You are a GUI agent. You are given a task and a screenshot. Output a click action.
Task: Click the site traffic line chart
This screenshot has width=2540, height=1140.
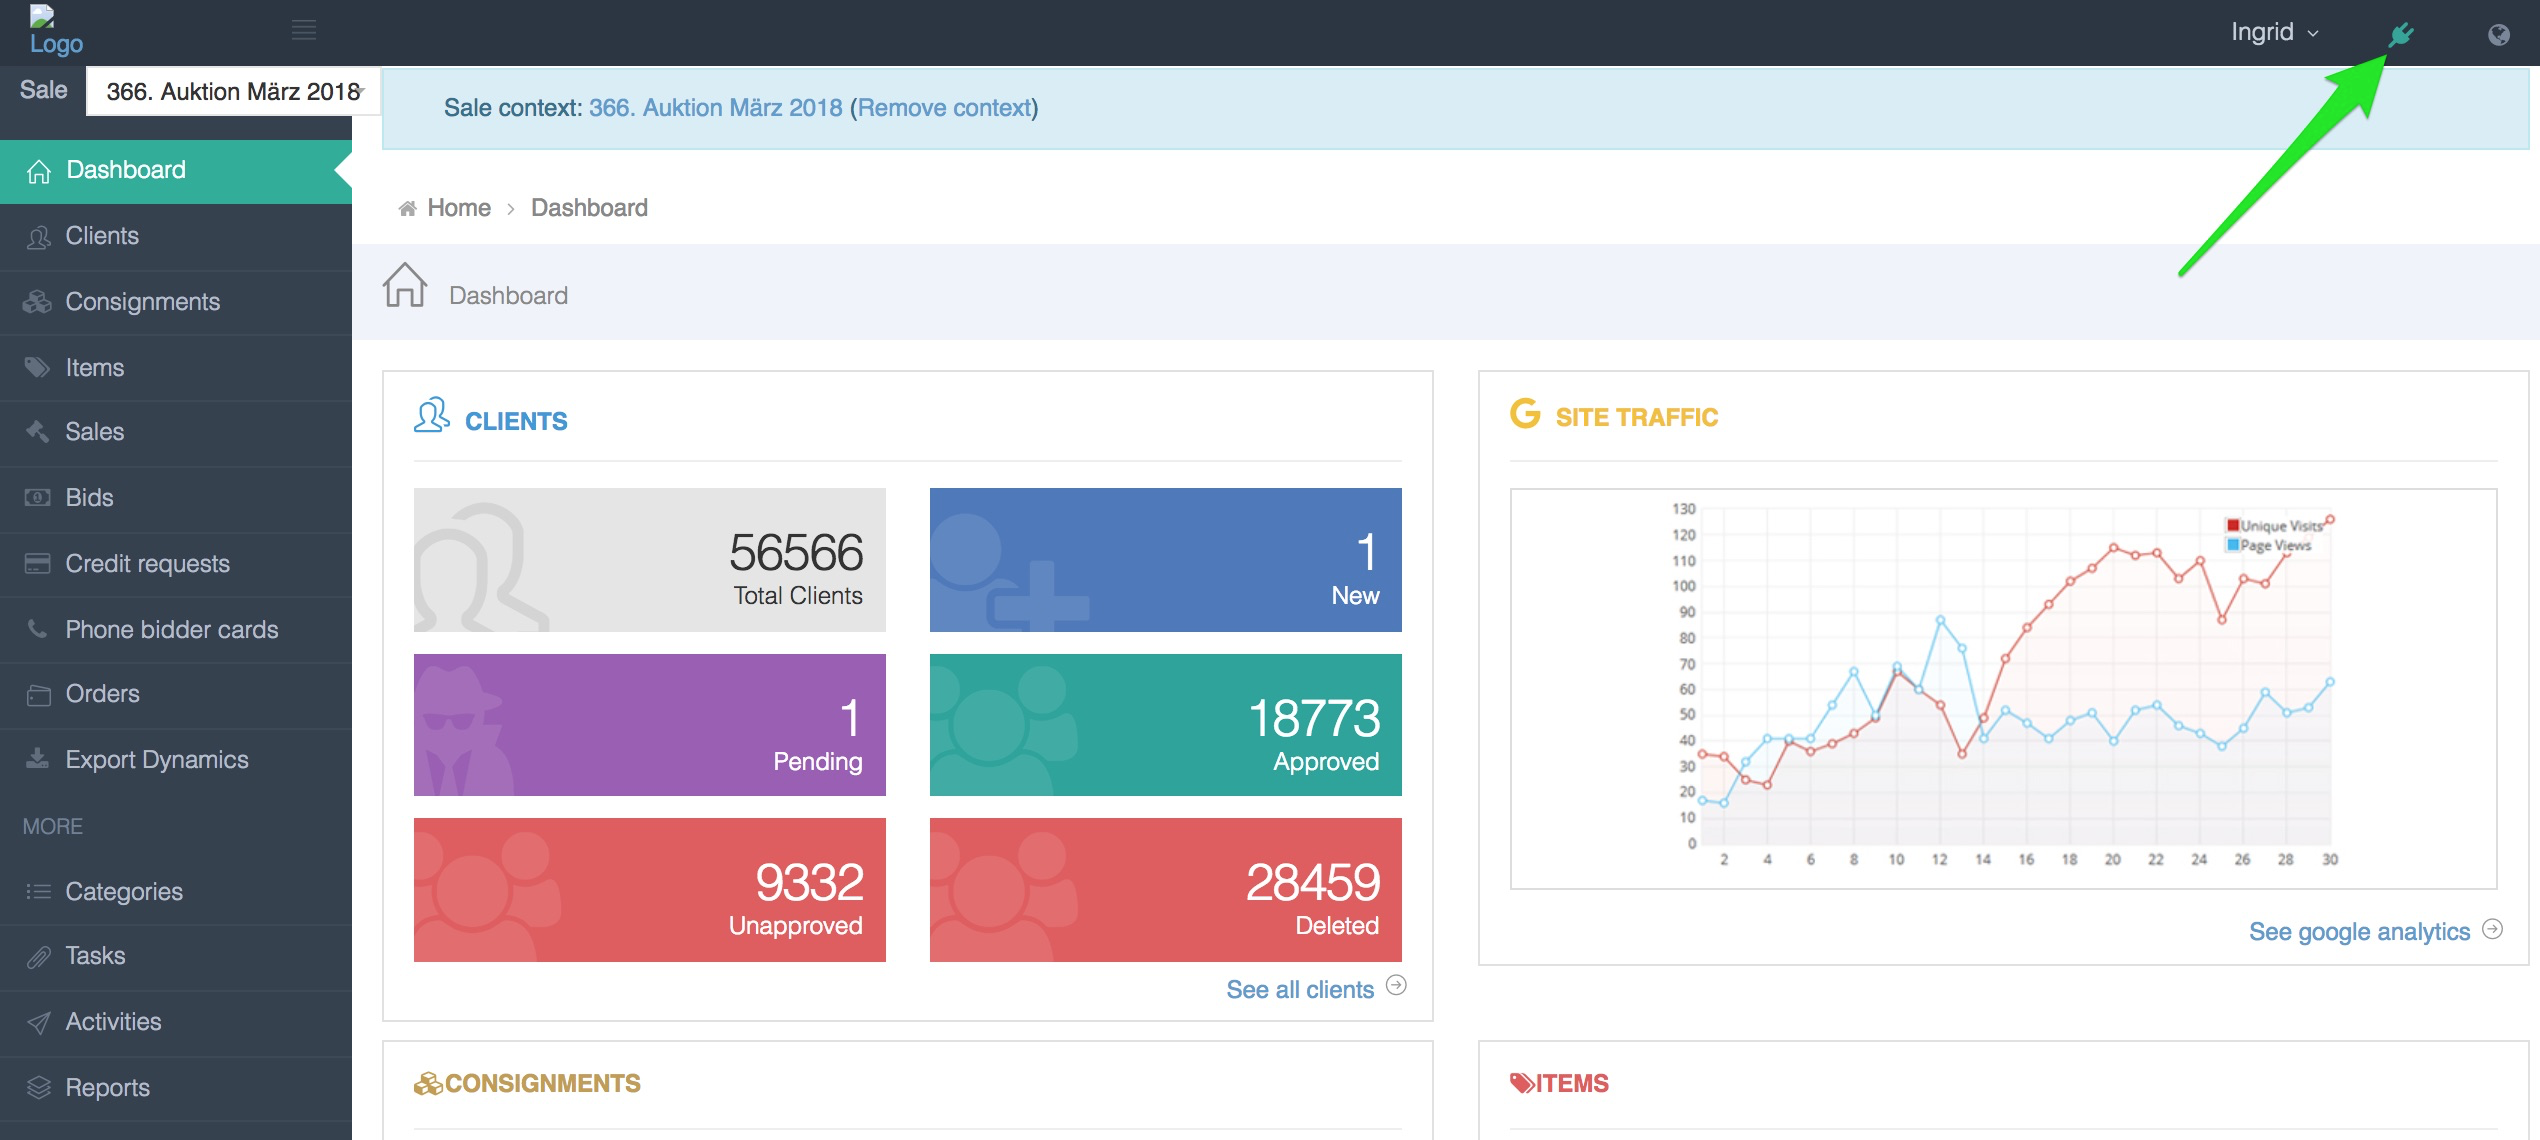[x=2003, y=688]
